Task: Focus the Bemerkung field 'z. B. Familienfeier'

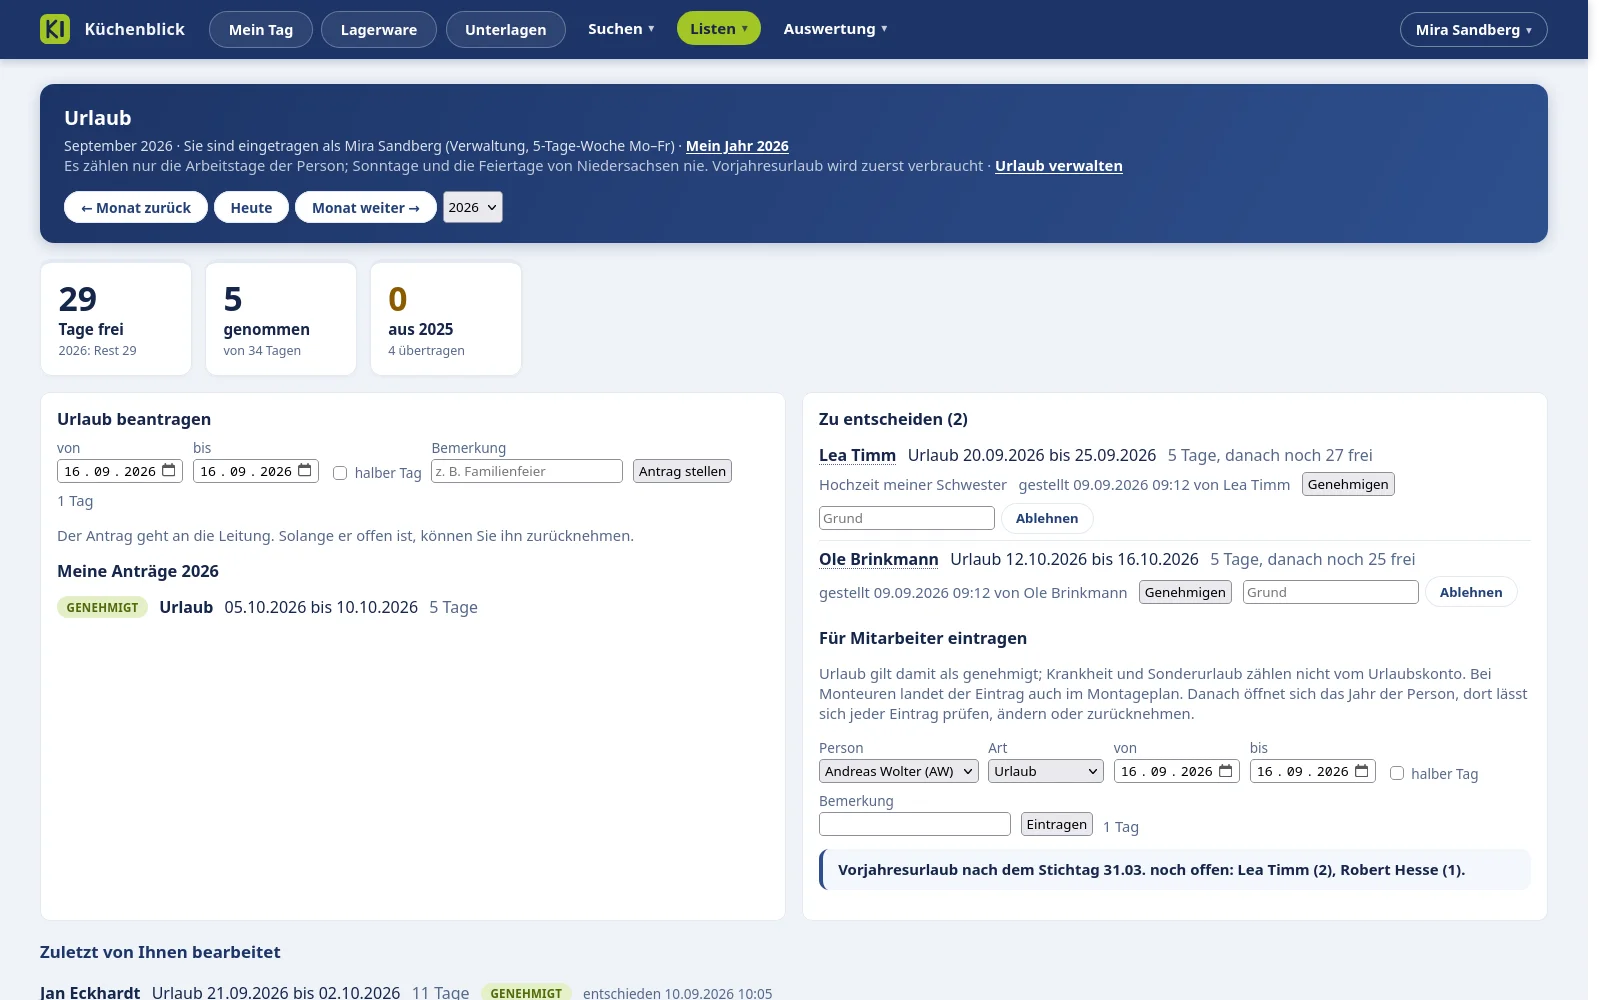Action: 527,471
